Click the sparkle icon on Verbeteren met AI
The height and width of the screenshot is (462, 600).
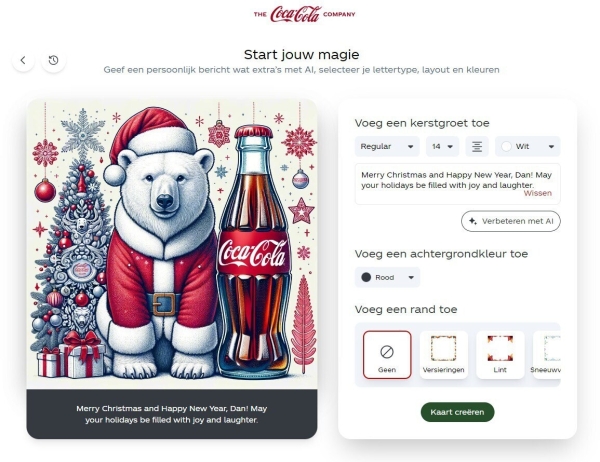(473, 221)
